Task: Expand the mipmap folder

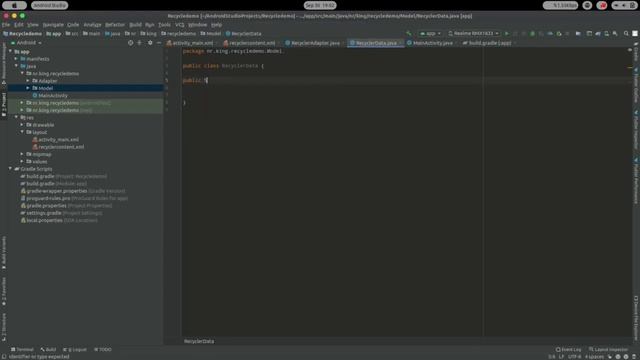Action: click(22, 154)
